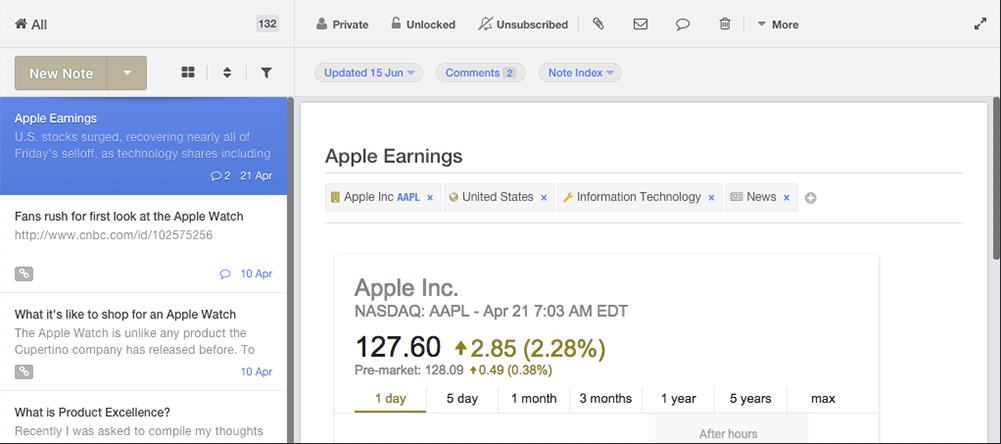This screenshot has height=444, width=1001.
Task: Select the 5 day chart tab
Action: click(x=462, y=399)
